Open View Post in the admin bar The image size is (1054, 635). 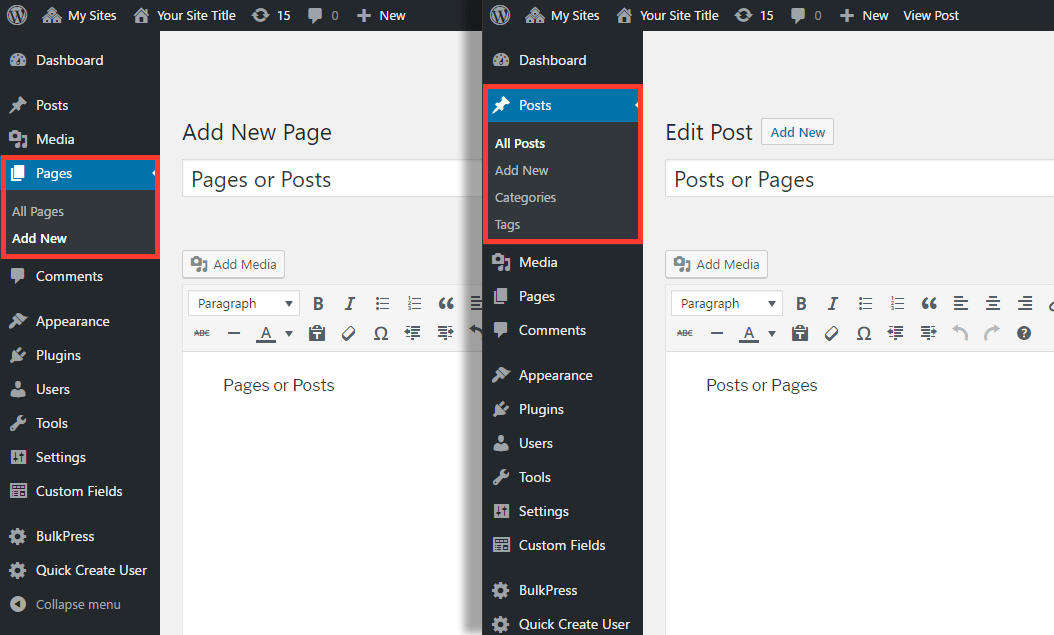click(x=931, y=15)
